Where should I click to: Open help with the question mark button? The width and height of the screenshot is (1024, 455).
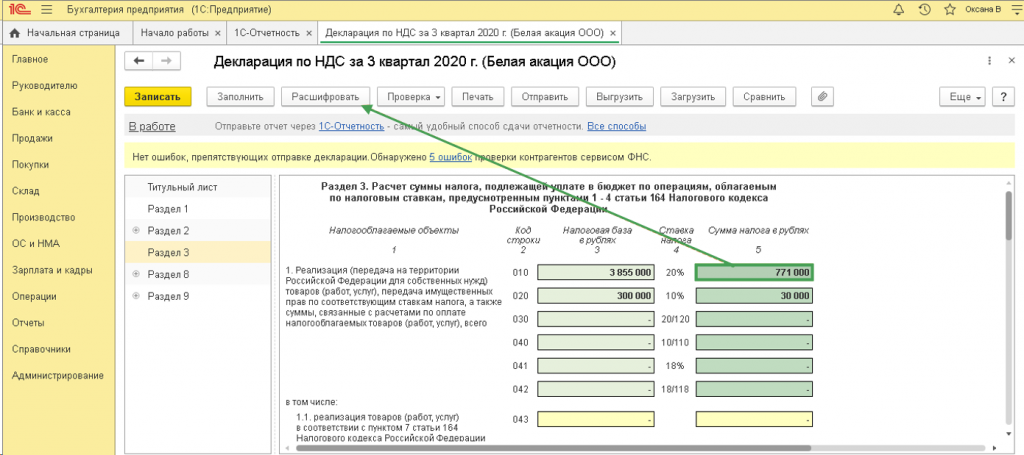coord(1002,97)
